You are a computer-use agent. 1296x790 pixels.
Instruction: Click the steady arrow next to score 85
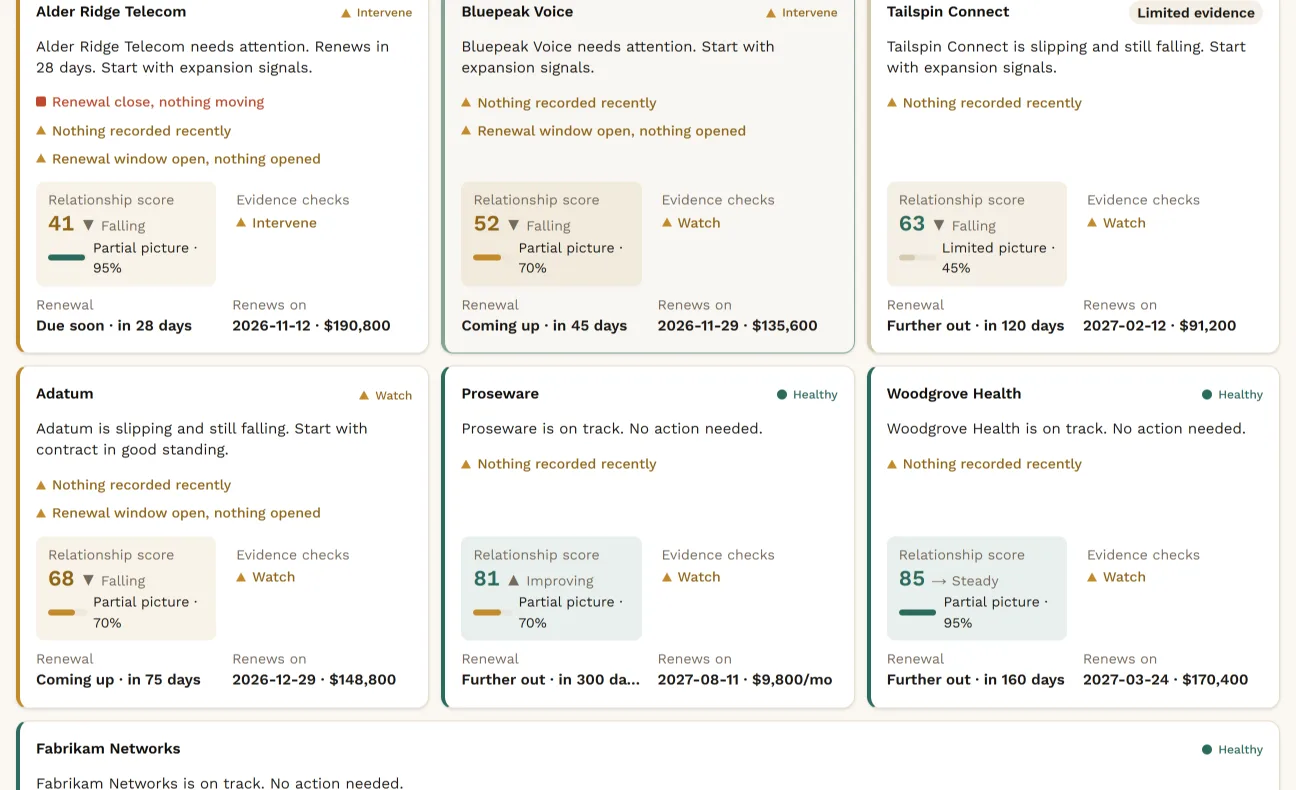[x=939, y=580]
